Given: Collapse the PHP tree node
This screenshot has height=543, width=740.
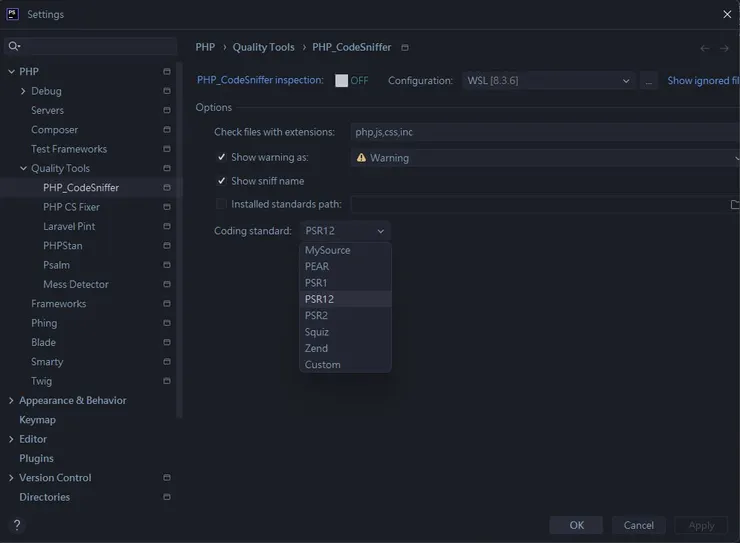Looking at the screenshot, I should point(11,71).
